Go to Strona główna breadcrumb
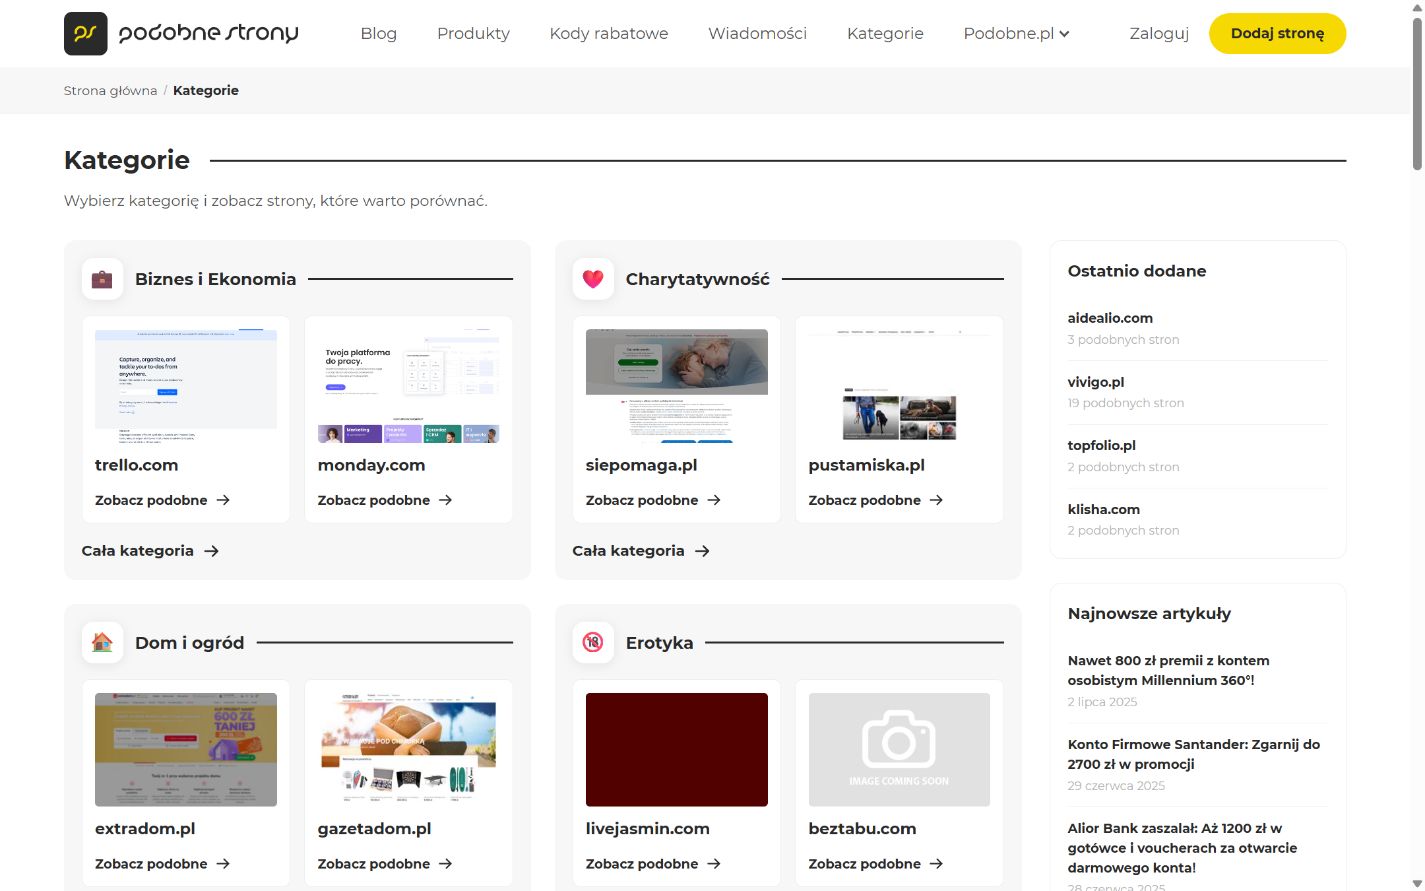The image size is (1425, 891). click(110, 90)
